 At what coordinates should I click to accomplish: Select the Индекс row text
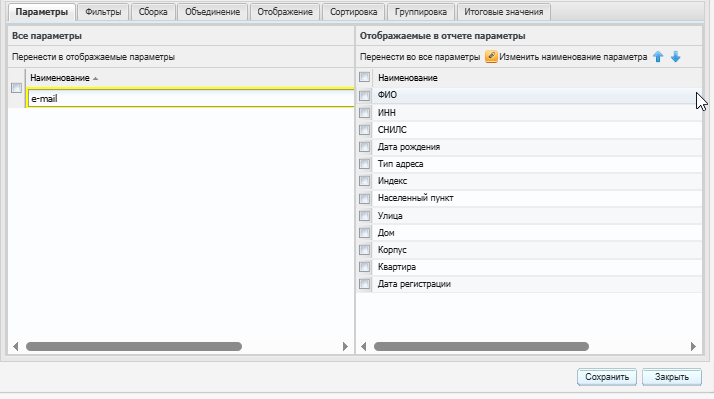(393, 181)
